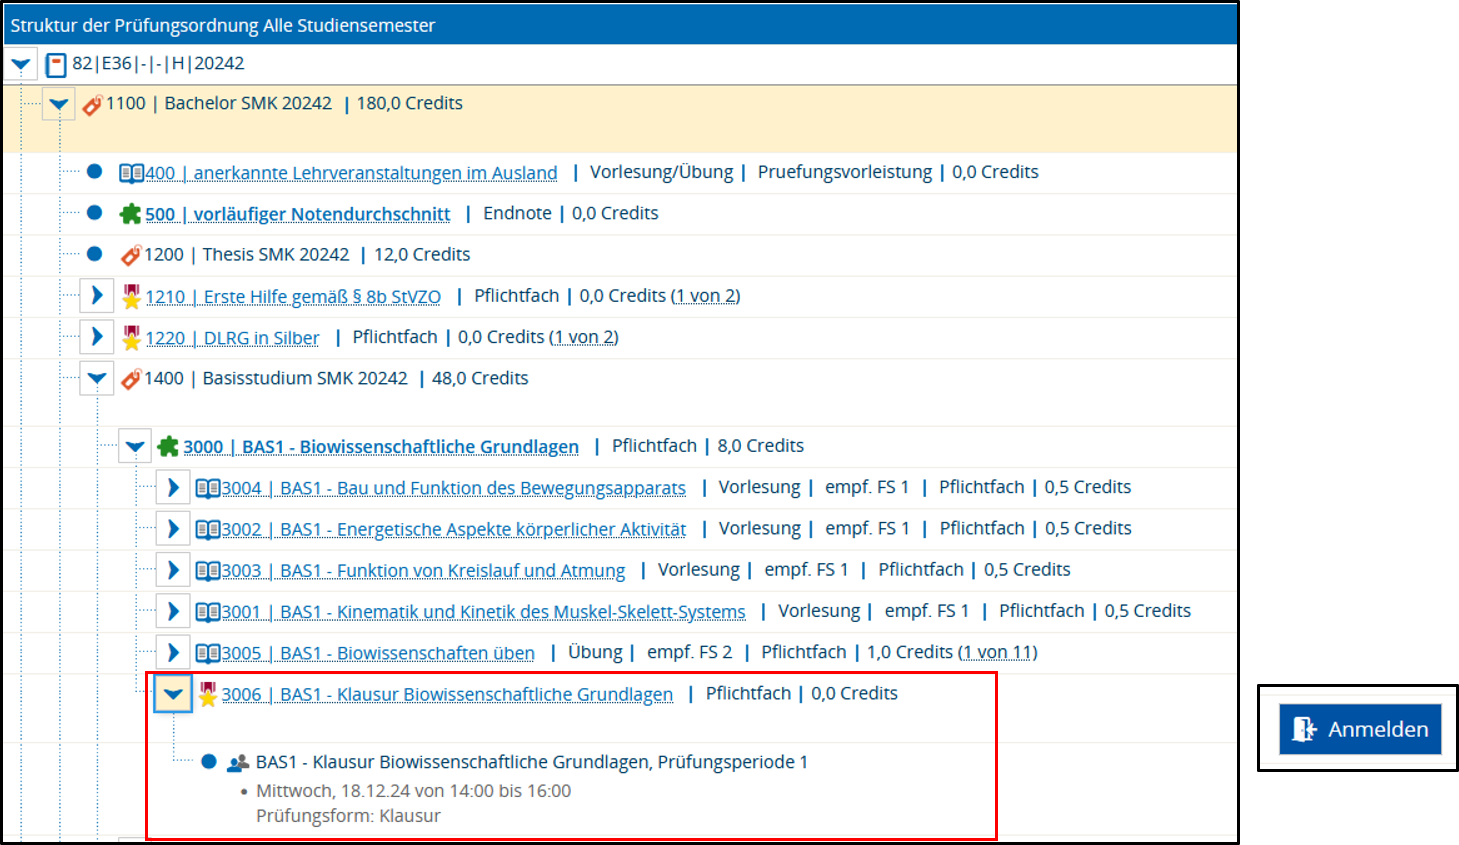Click the book icon of 400 anerkannte Lehrveranstaltungen

(x=131, y=173)
